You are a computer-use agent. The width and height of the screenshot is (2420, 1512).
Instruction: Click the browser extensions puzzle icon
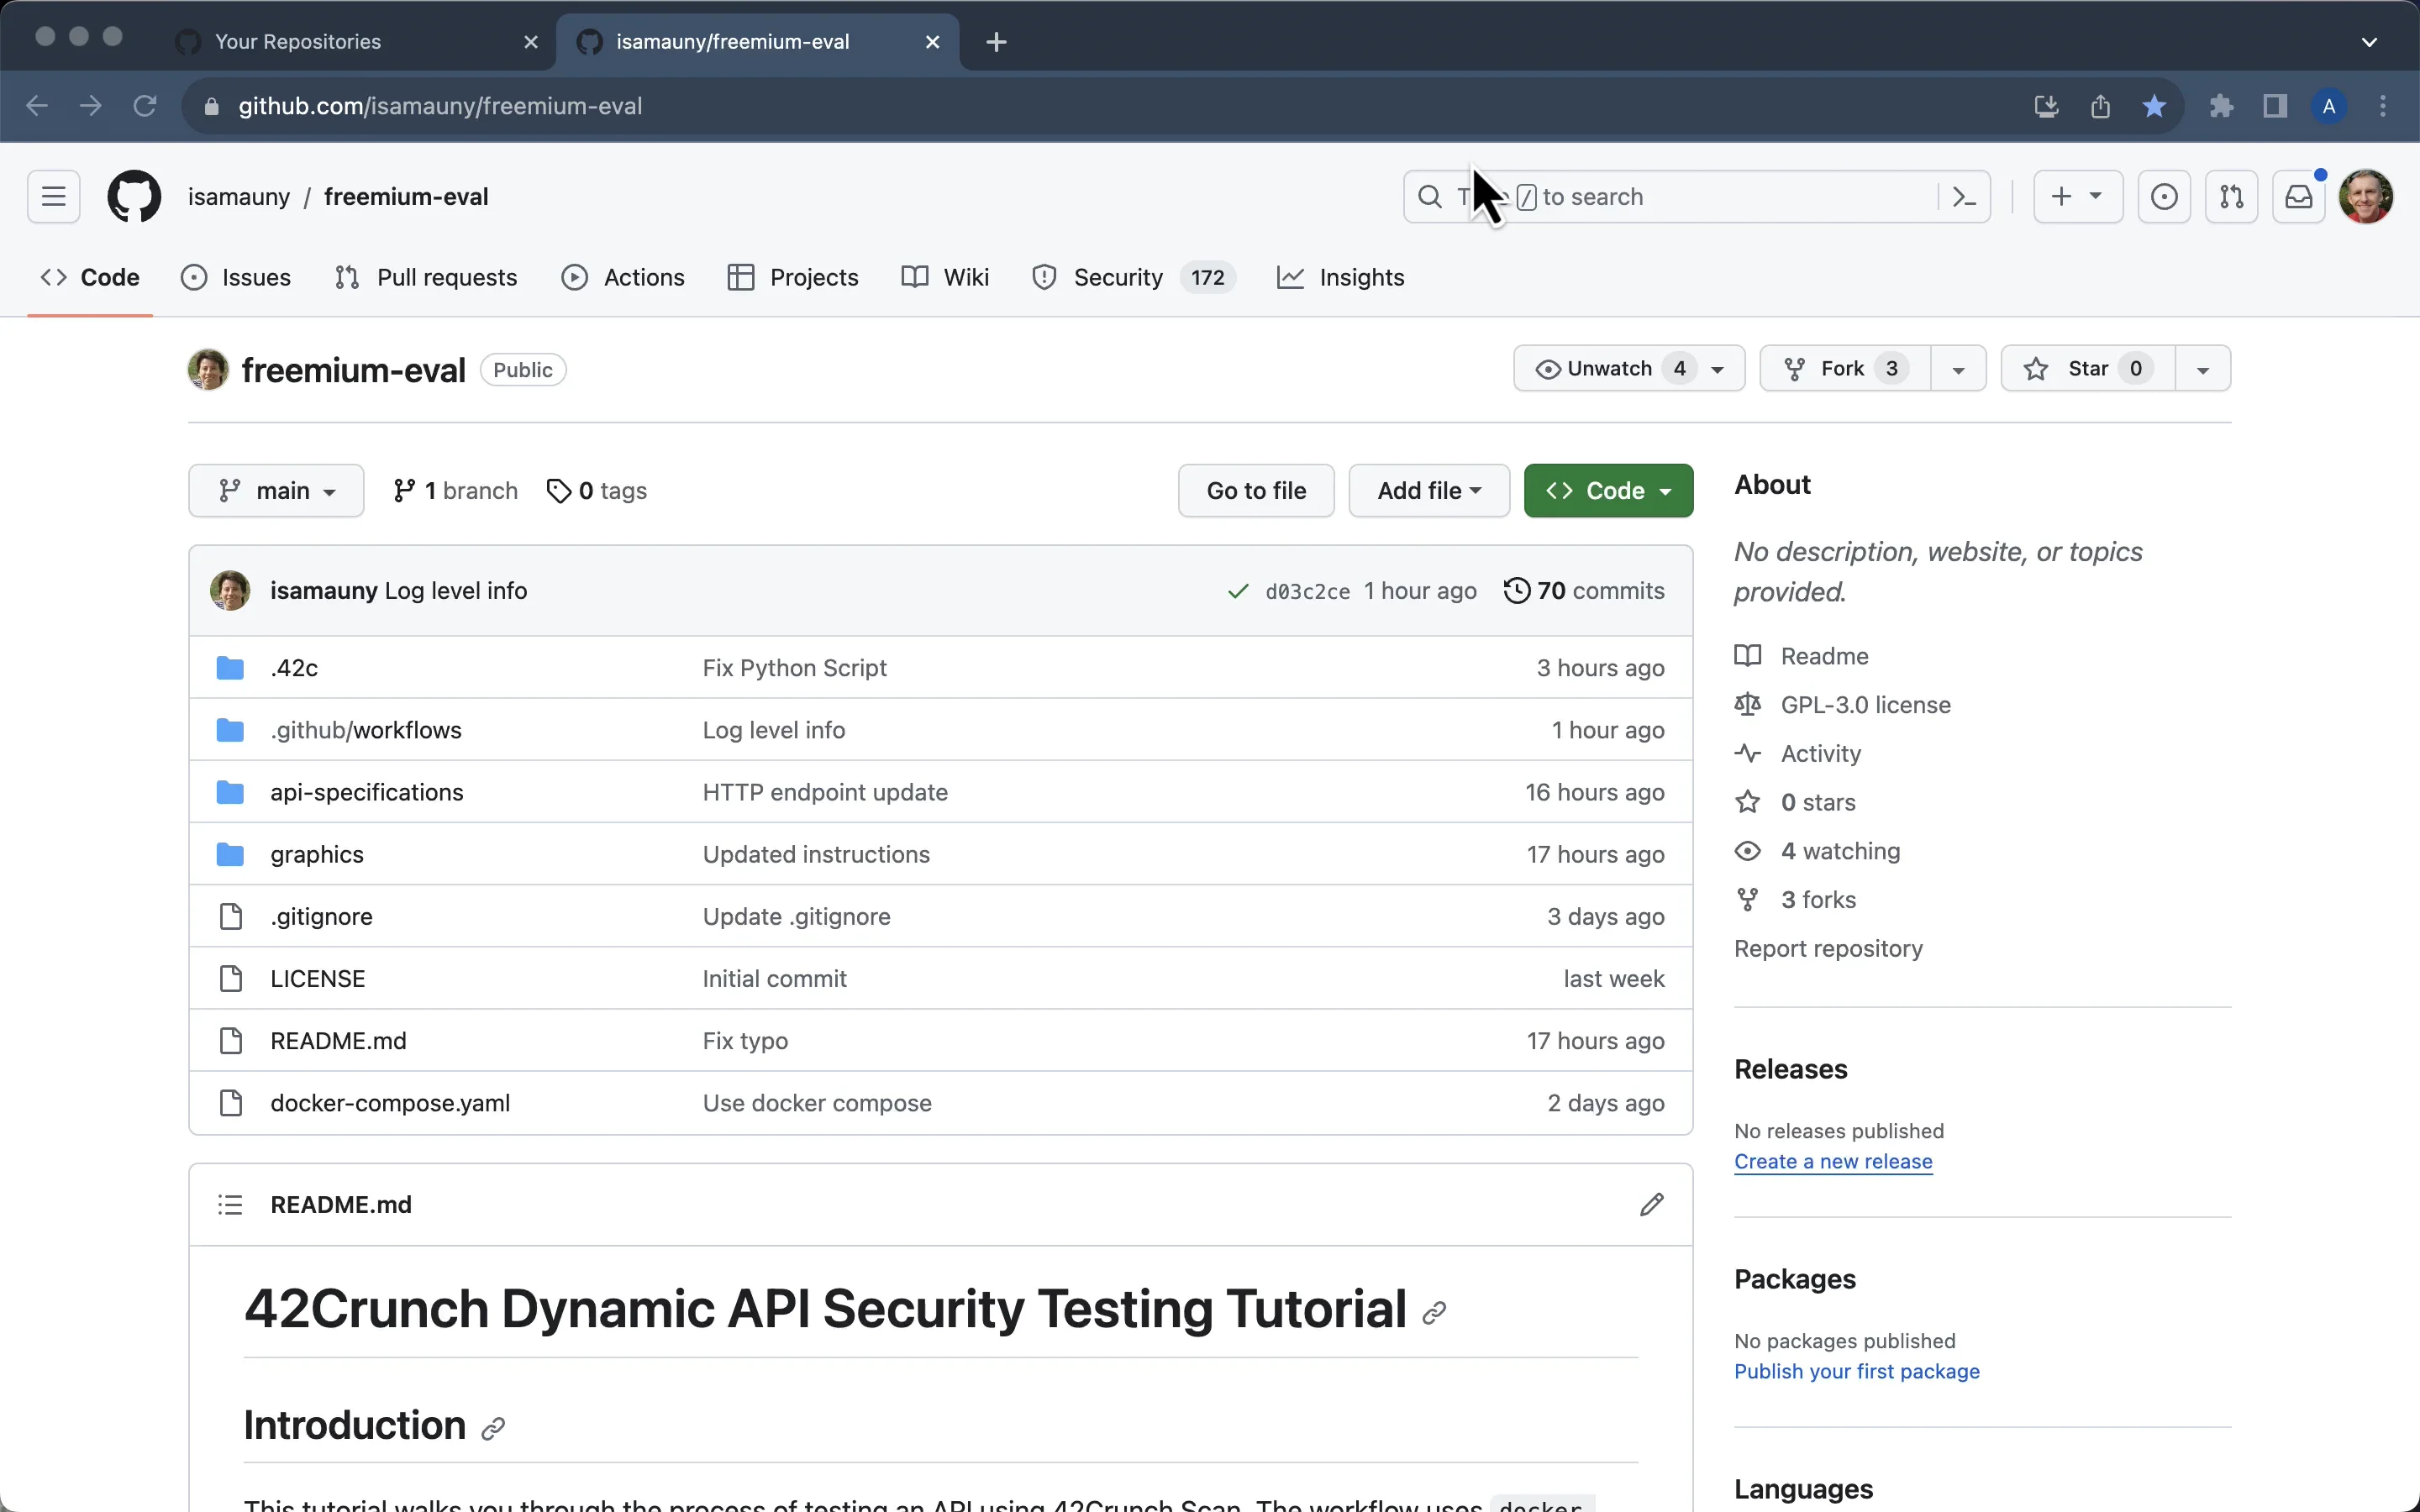[x=2221, y=106]
